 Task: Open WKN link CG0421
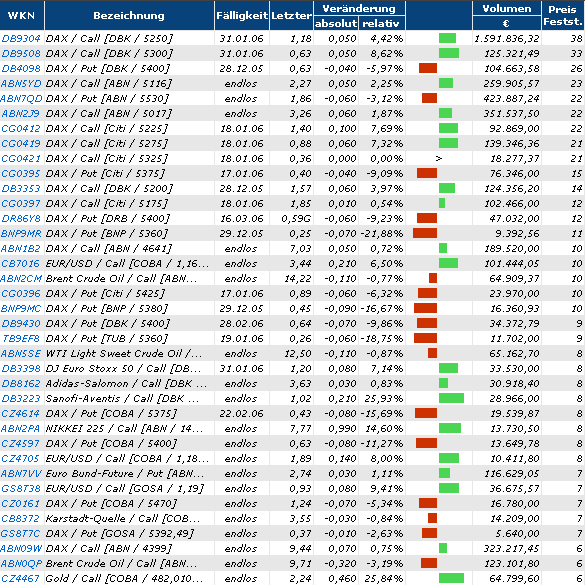21,159
